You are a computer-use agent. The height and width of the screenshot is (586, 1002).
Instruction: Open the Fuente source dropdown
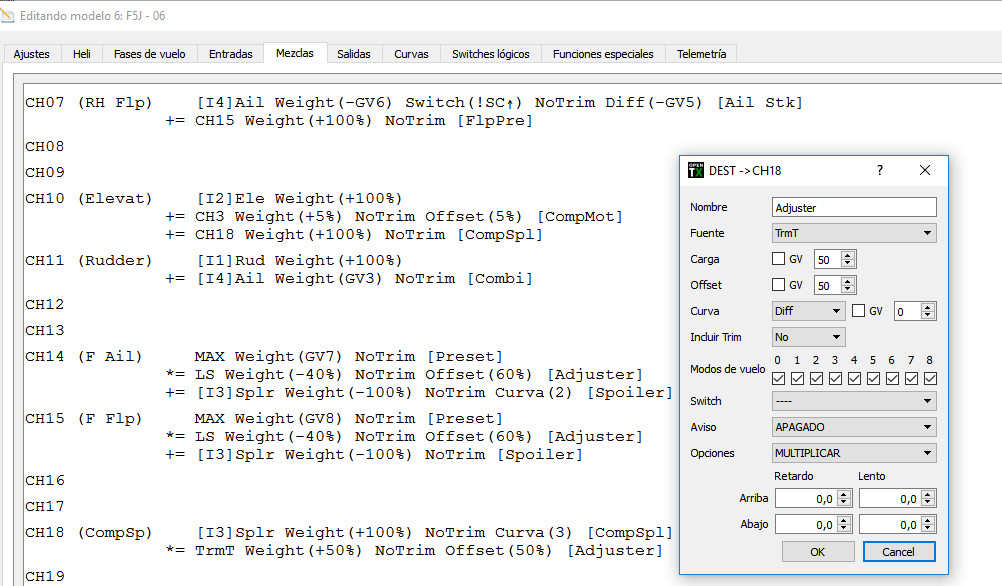pyautogui.click(x=854, y=233)
